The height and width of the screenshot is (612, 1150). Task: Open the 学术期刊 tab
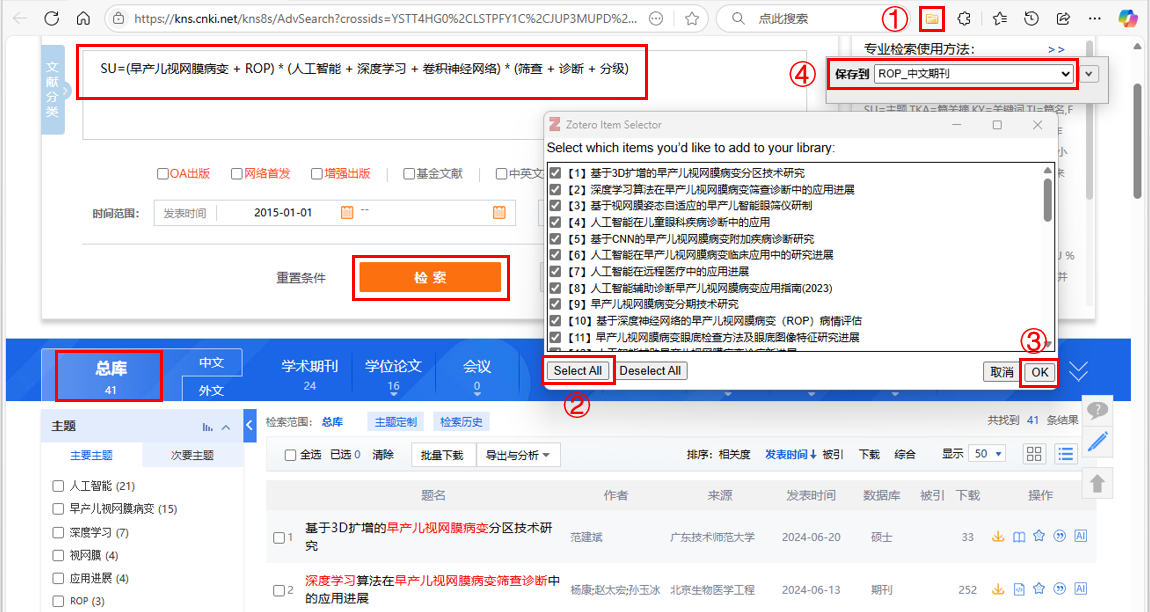[x=310, y=374]
